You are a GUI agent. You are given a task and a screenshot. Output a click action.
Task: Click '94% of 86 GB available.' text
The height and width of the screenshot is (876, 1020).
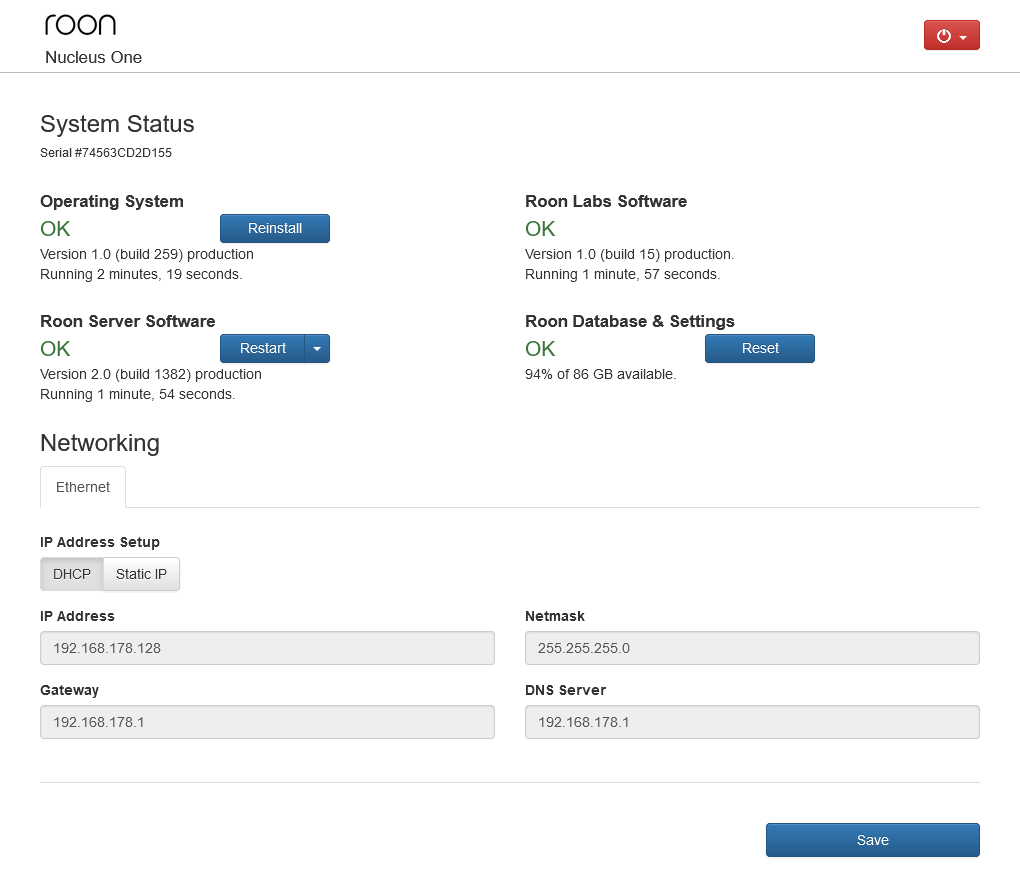pyautogui.click(x=600, y=375)
